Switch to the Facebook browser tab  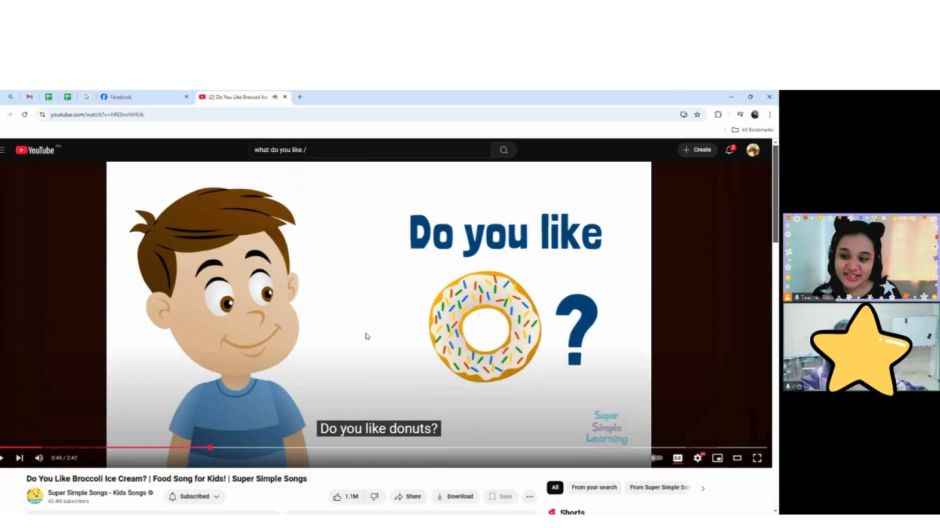pyautogui.click(x=144, y=96)
